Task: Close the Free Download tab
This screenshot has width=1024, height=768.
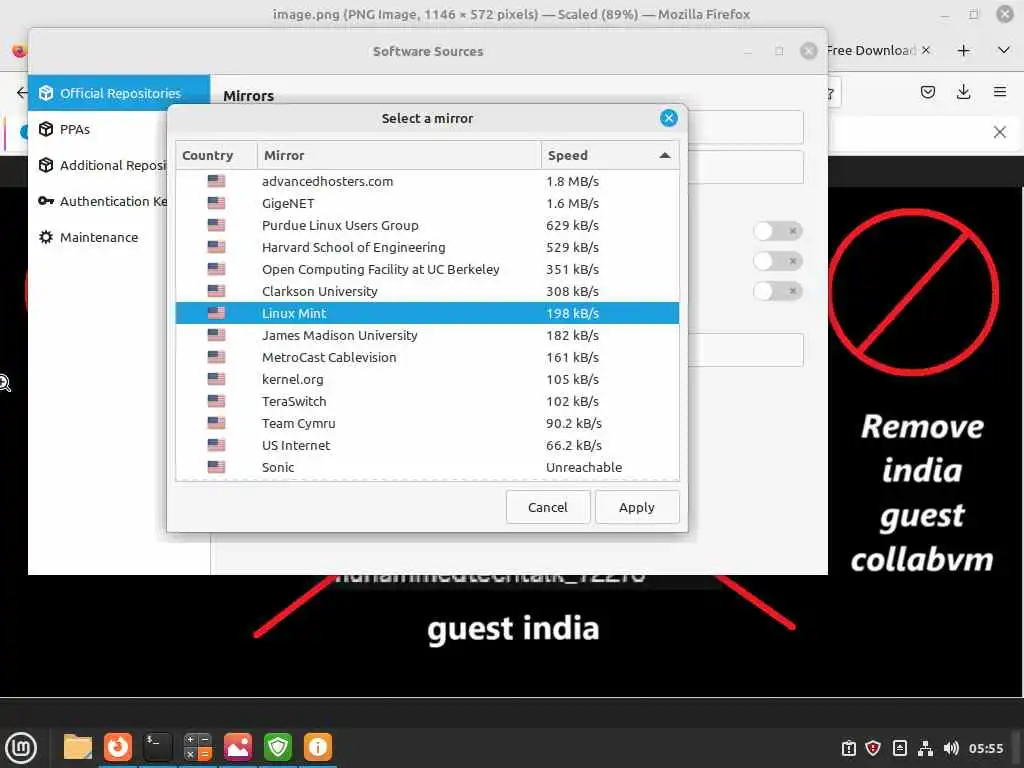Action: tap(925, 50)
